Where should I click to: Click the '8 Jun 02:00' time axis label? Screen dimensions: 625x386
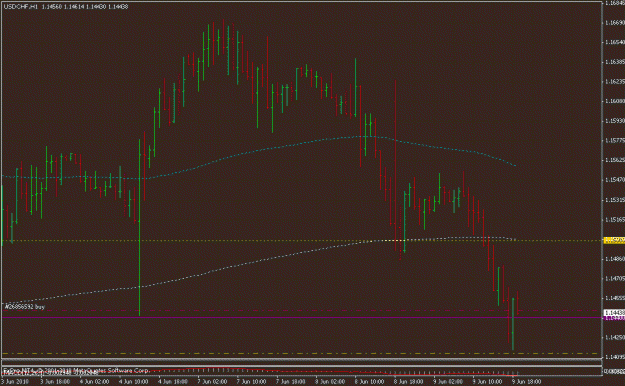tap(330, 382)
